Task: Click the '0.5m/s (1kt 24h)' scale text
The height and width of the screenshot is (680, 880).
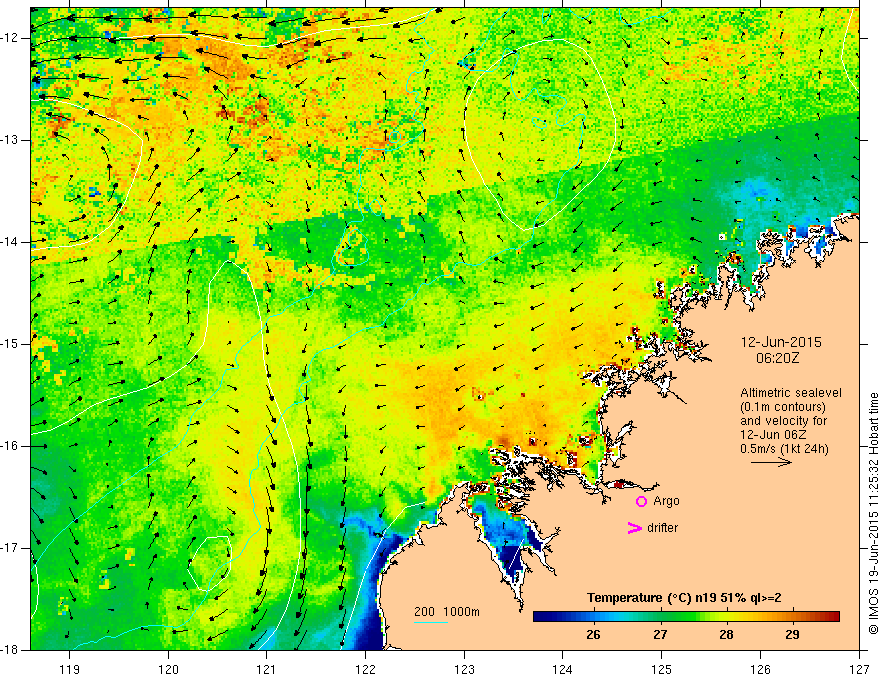Action: (784, 449)
